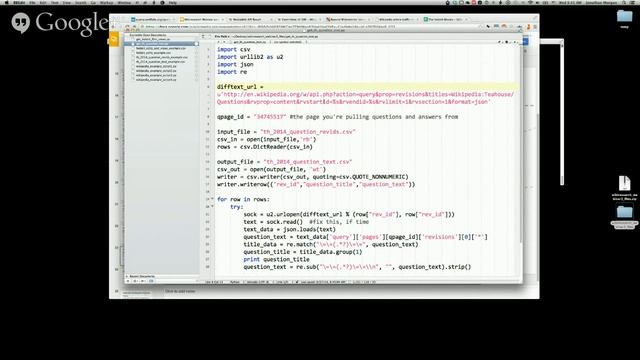The height and width of the screenshot is (360, 640).
Task: Click the 'print question_title' code line
Action: point(276,259)
